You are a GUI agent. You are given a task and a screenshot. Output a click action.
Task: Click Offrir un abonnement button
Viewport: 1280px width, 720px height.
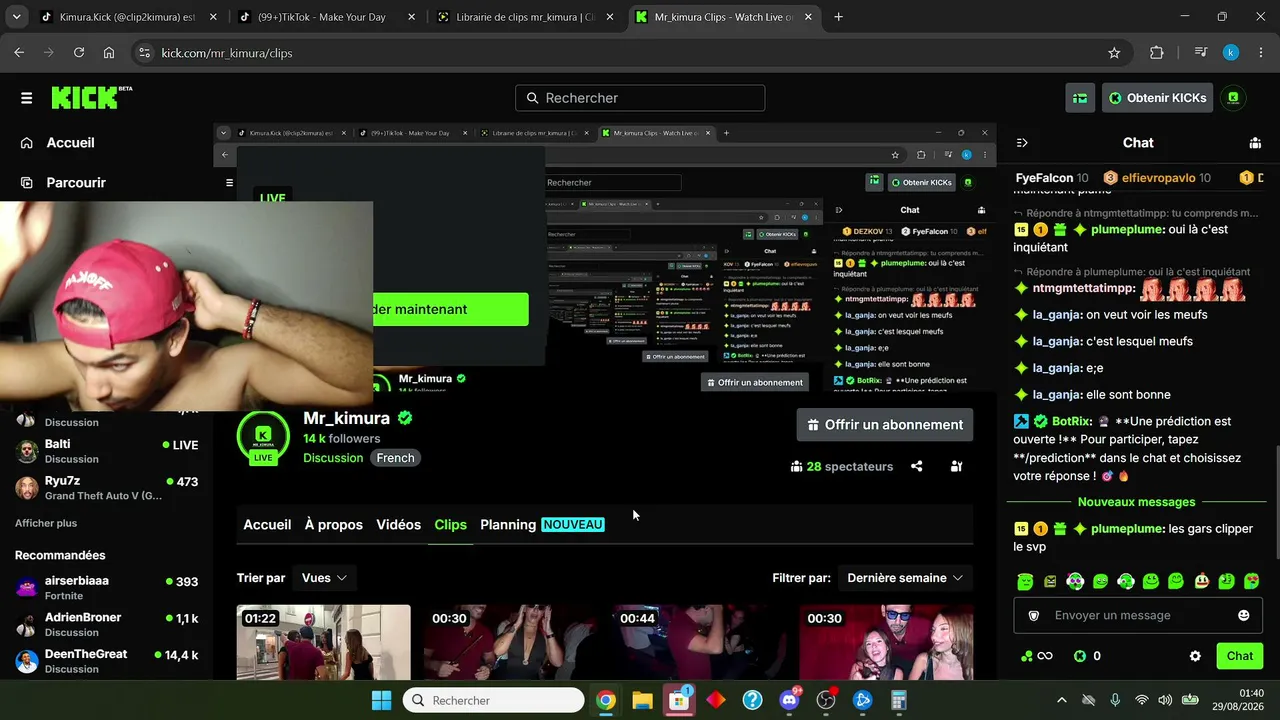(x=885, y=425)
